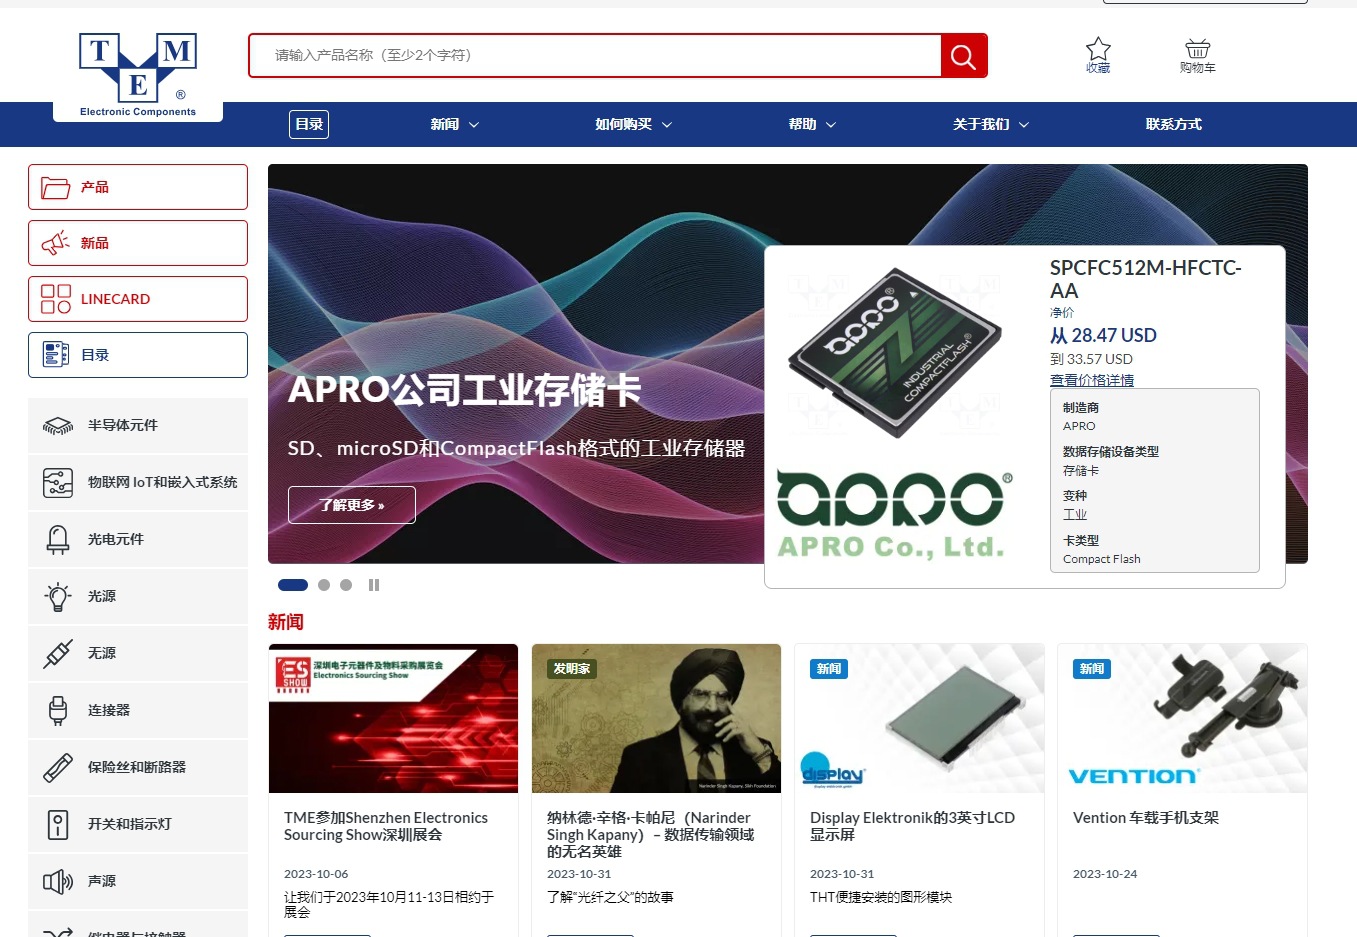Open the Shenzhen Electronics Sourcing Show thumbnail
Screen dimensions: 1357x937
pos(393,718)
